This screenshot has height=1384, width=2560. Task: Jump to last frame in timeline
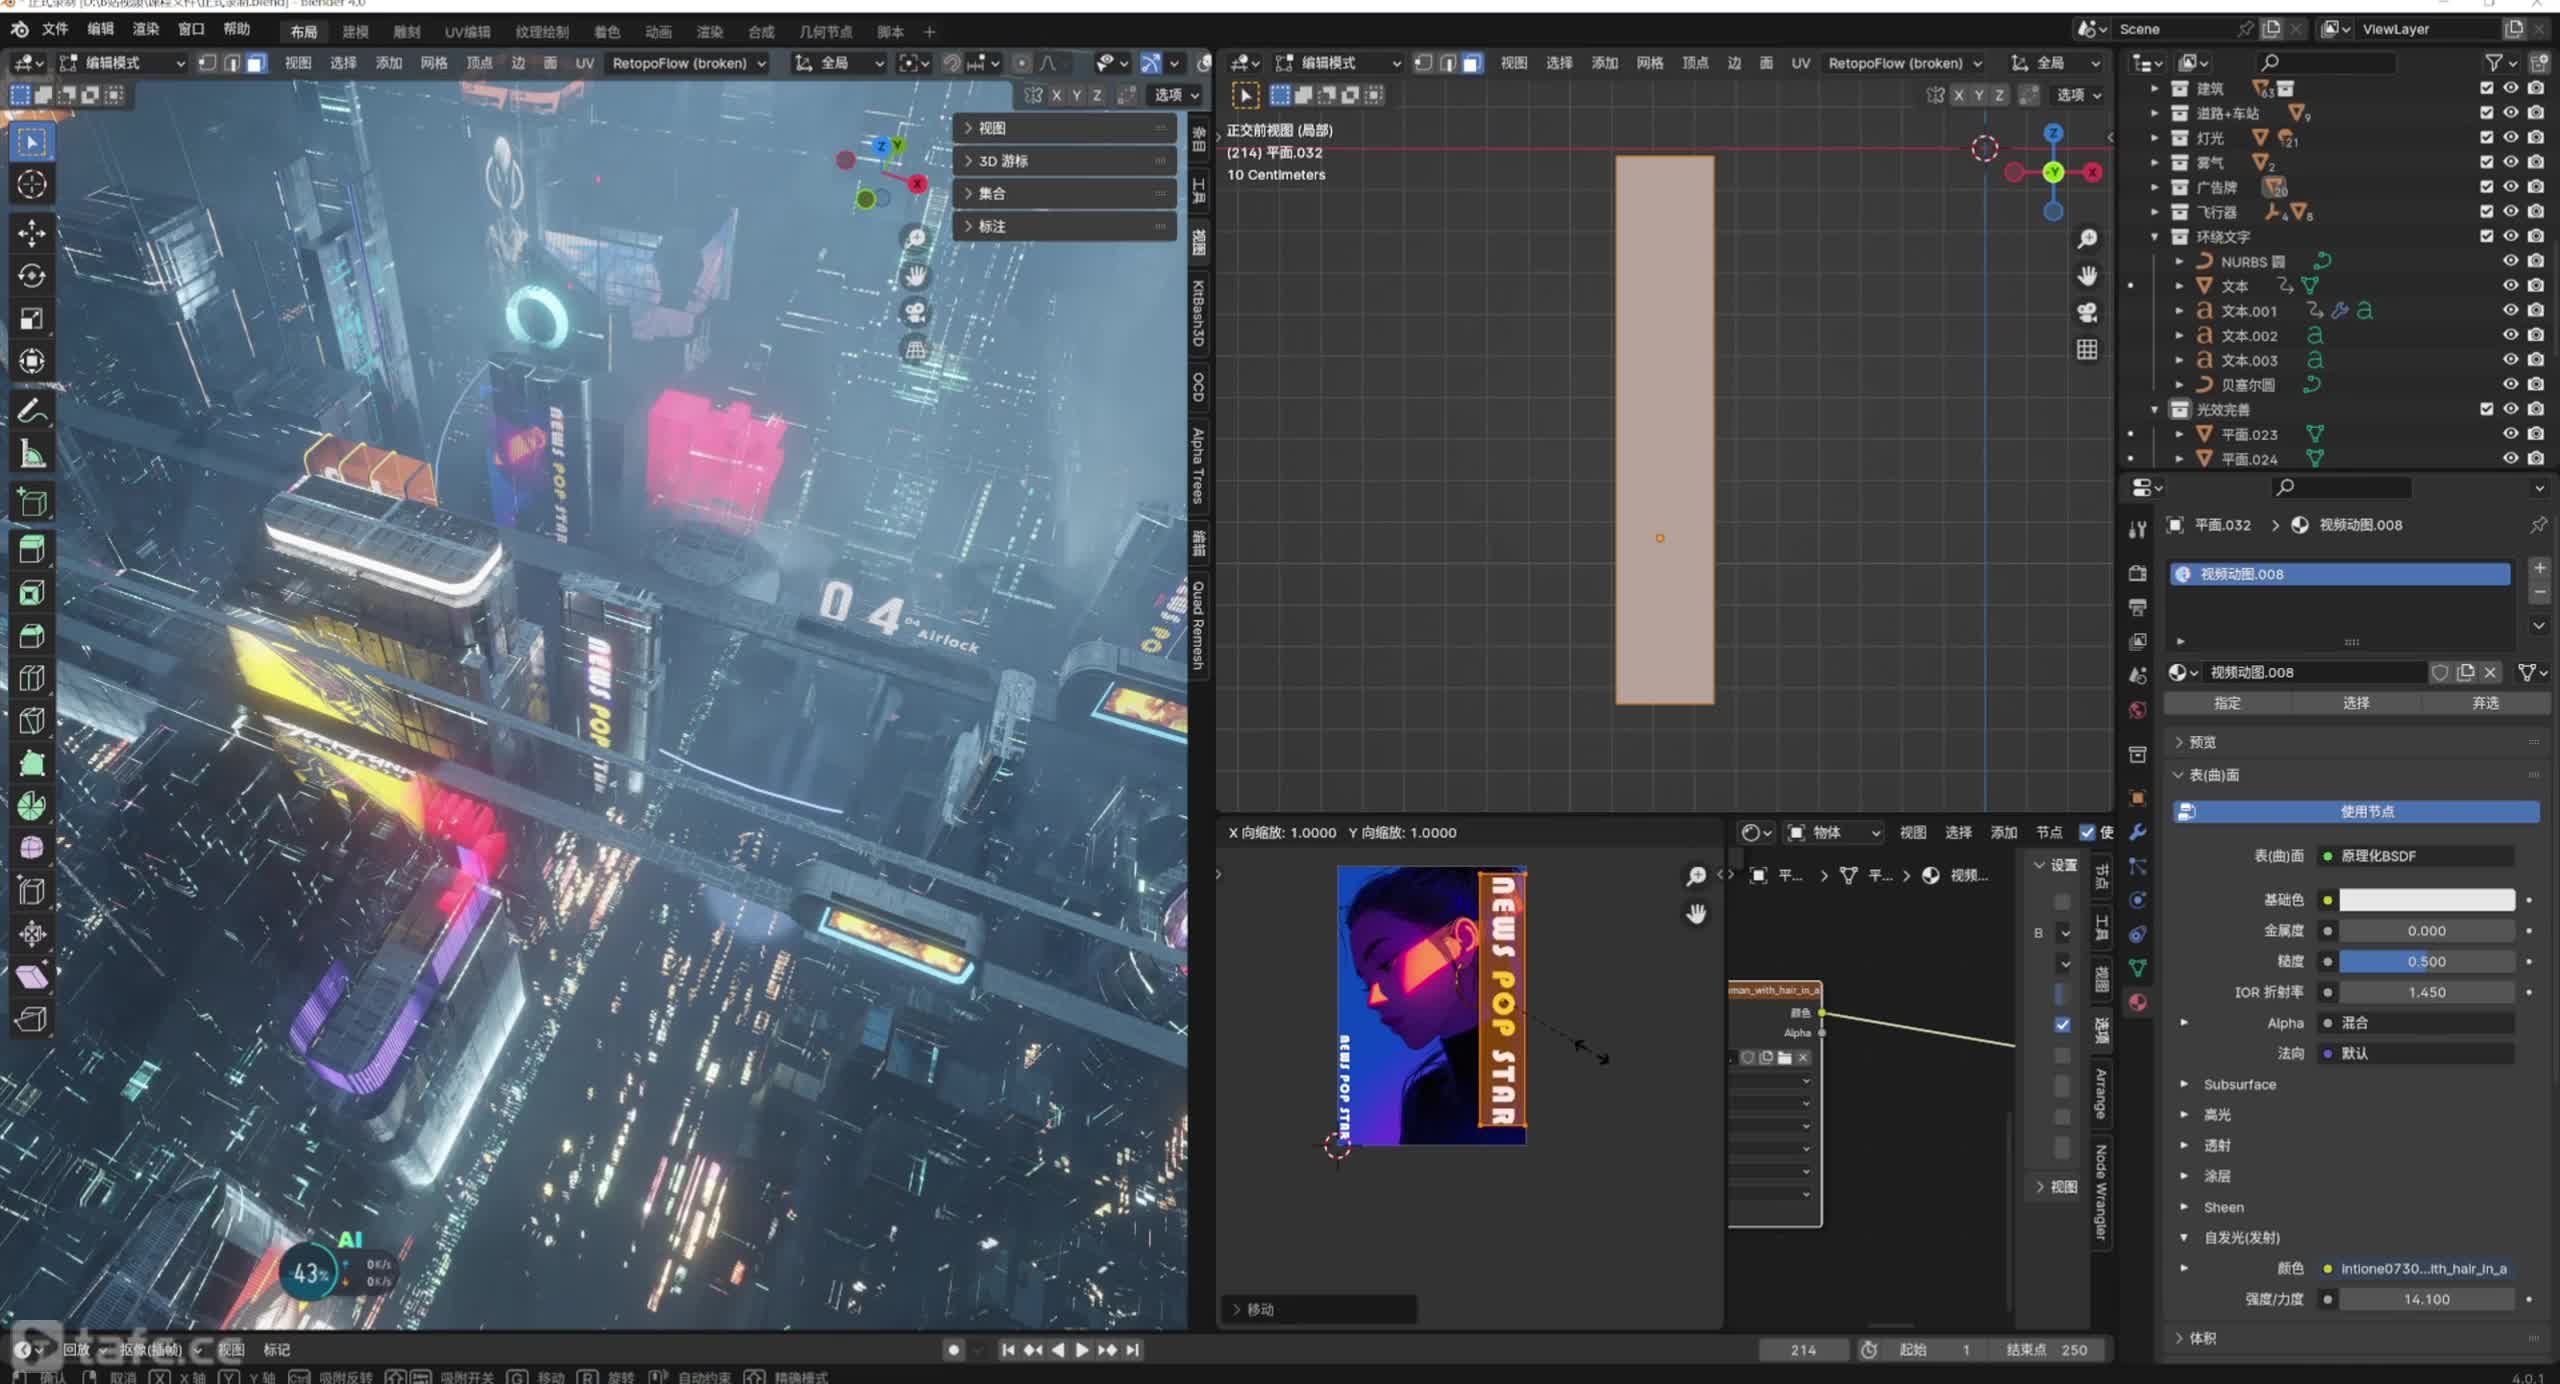(x=1132, y=1350)
